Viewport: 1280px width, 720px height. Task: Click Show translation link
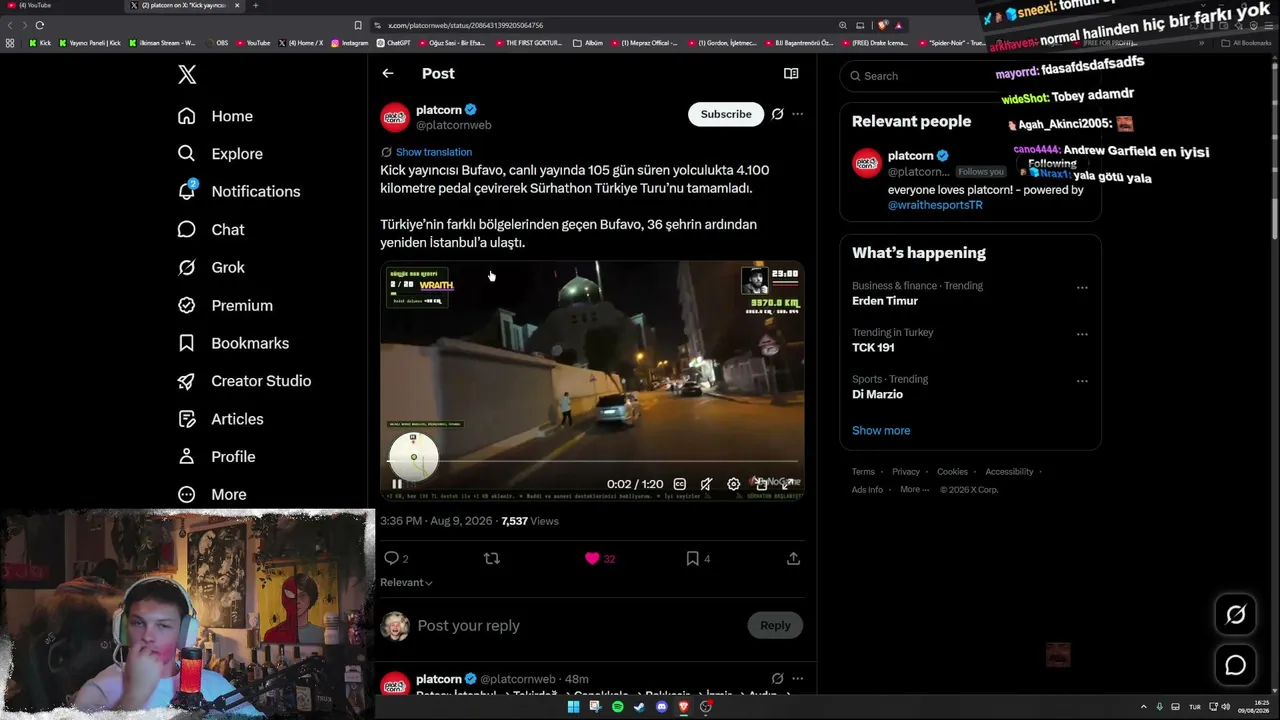tap(434, 152)
